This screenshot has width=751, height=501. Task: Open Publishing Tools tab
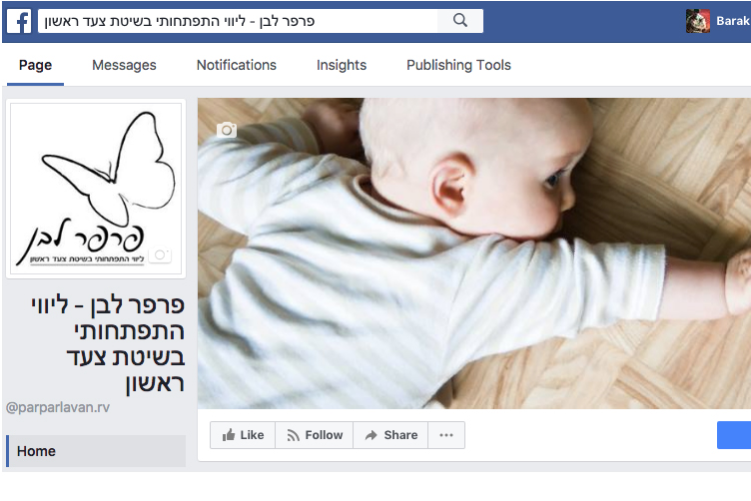coord(458,65)
